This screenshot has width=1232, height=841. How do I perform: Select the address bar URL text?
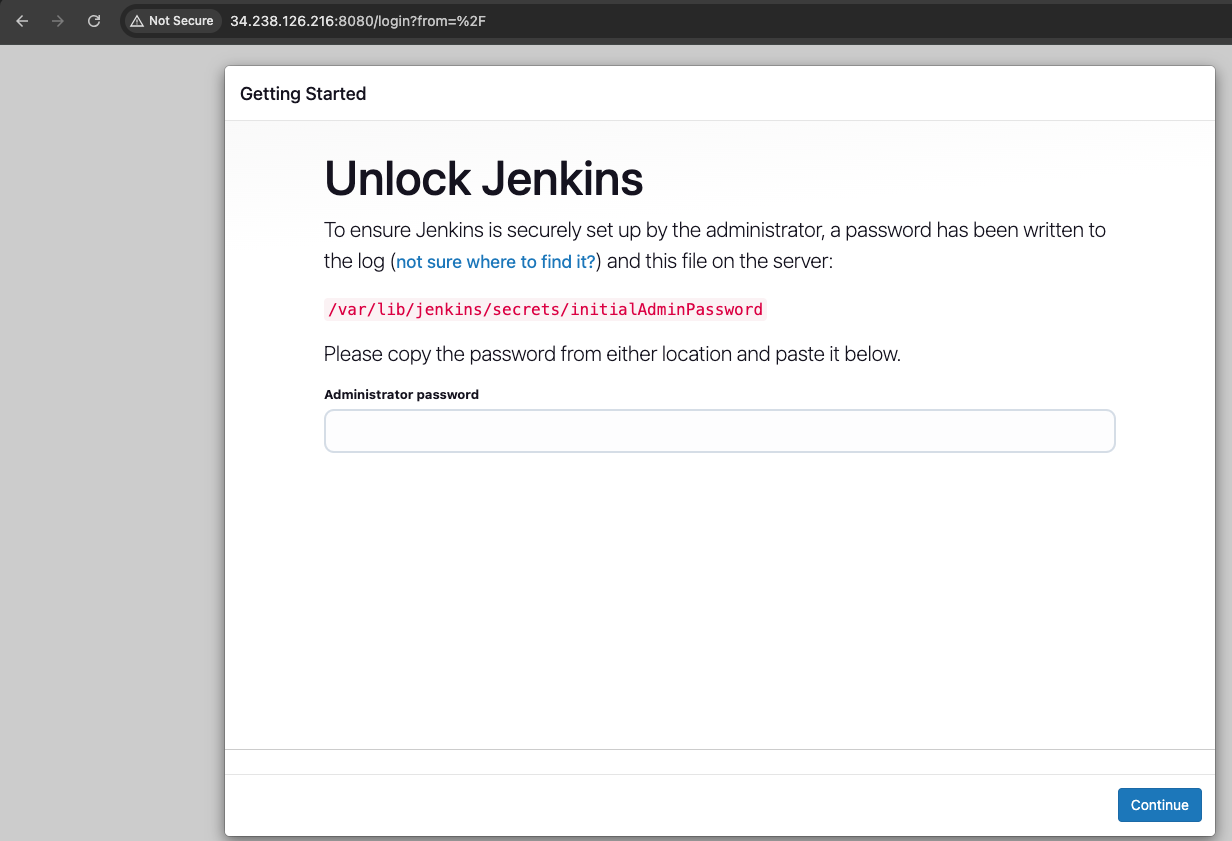(357, 21)
